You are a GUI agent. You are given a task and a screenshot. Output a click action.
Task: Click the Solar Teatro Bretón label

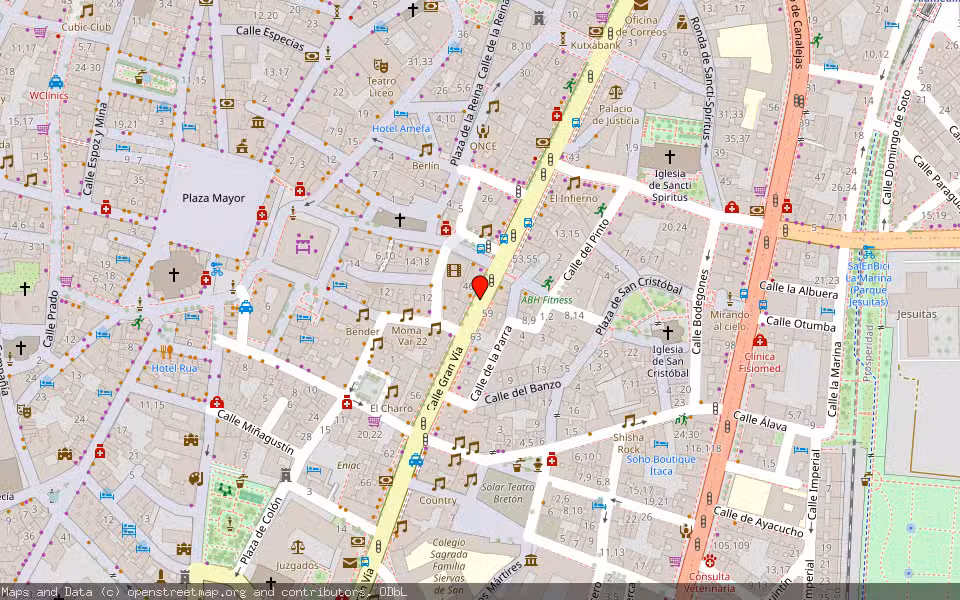[508, 493]
